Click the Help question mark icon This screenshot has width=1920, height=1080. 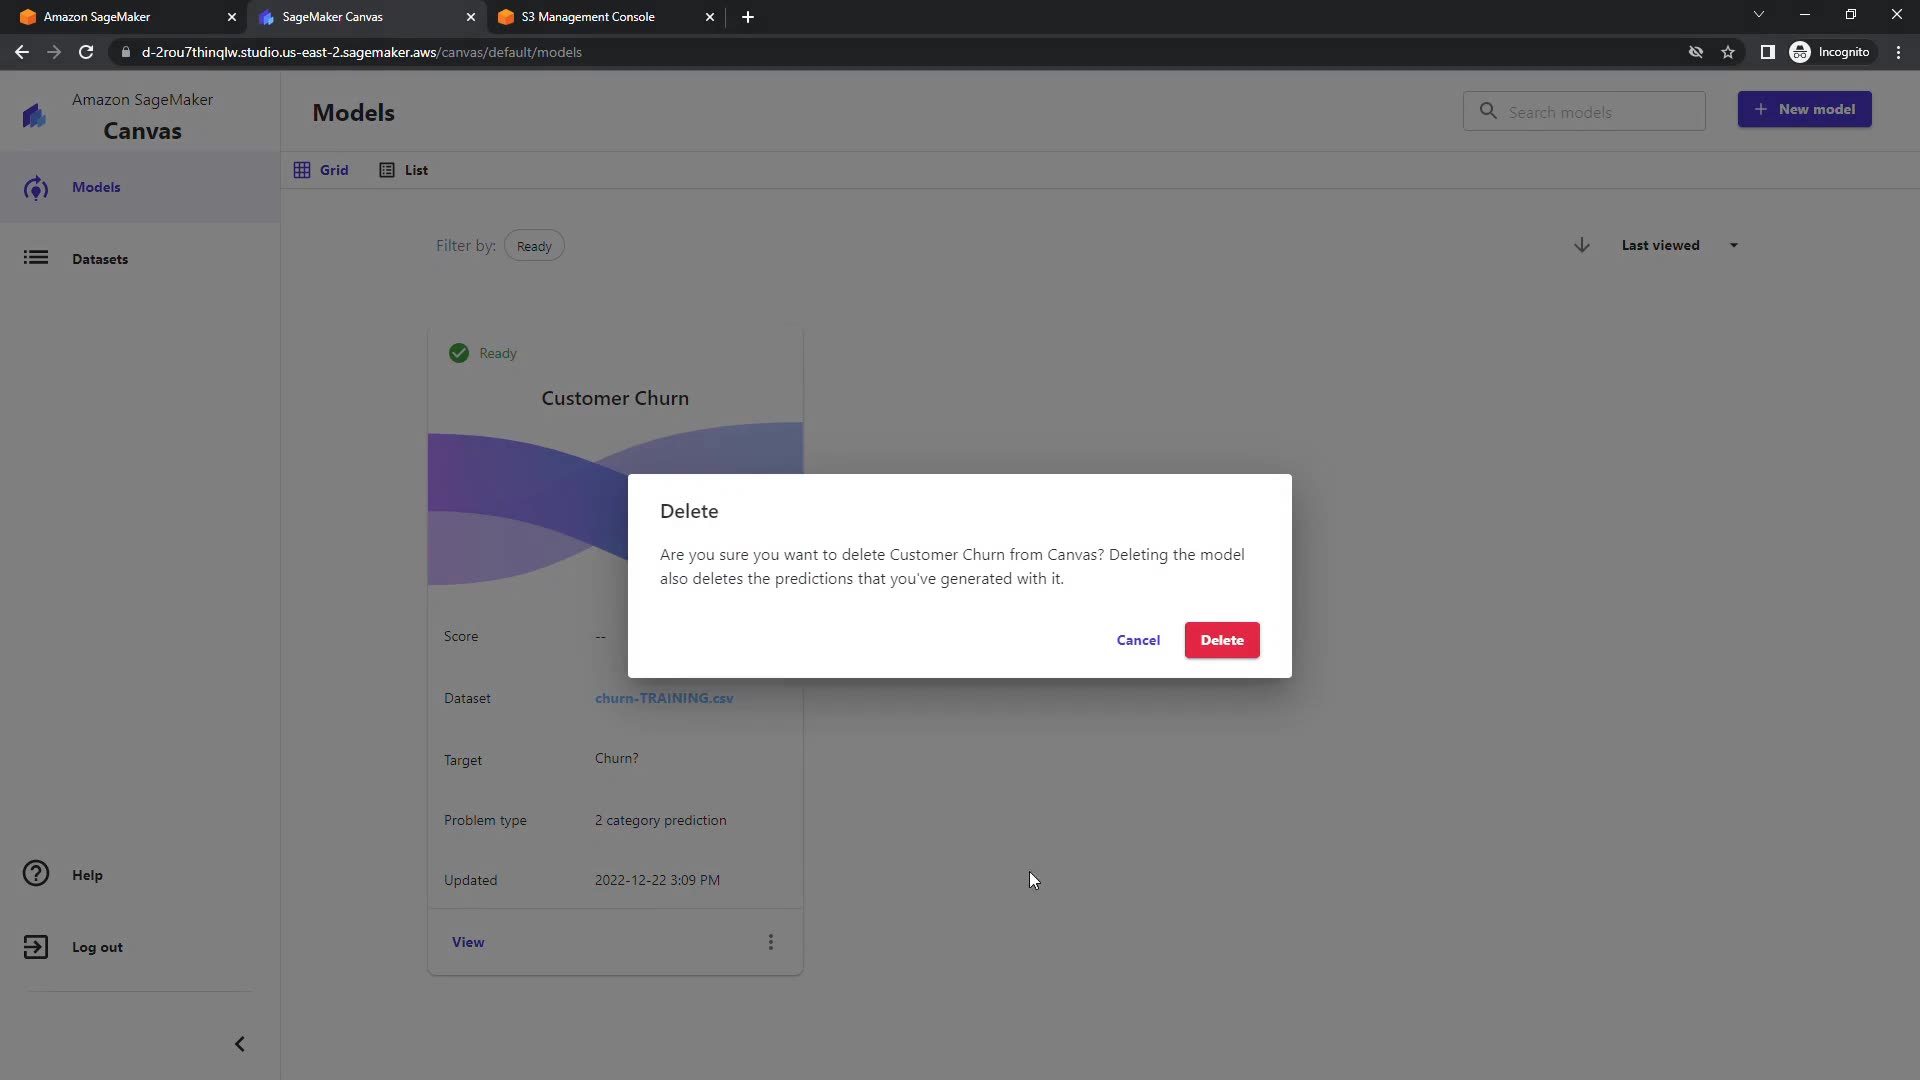coord(36,874)
